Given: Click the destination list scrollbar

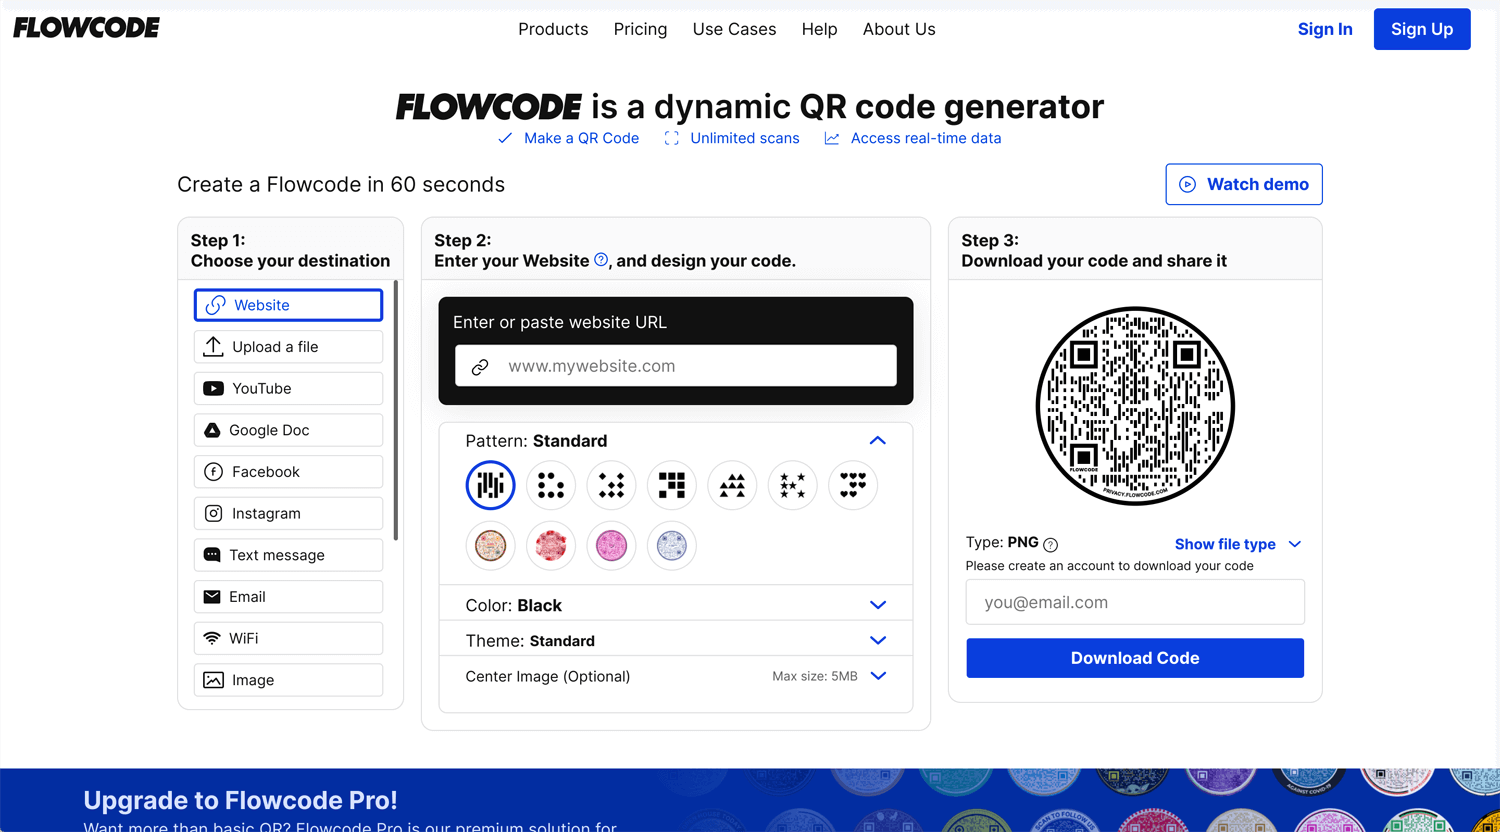Looking at the screenshot, I should click(396, 410).
